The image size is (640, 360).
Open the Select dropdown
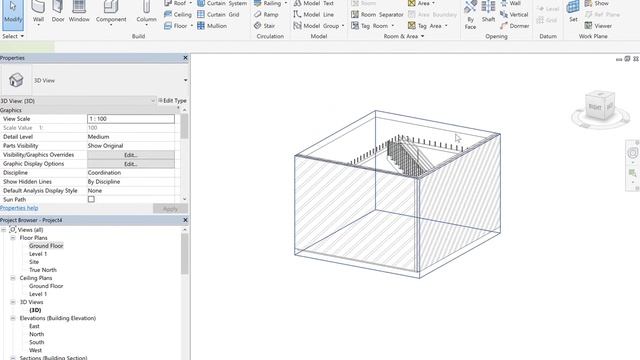tap(13, 36)
